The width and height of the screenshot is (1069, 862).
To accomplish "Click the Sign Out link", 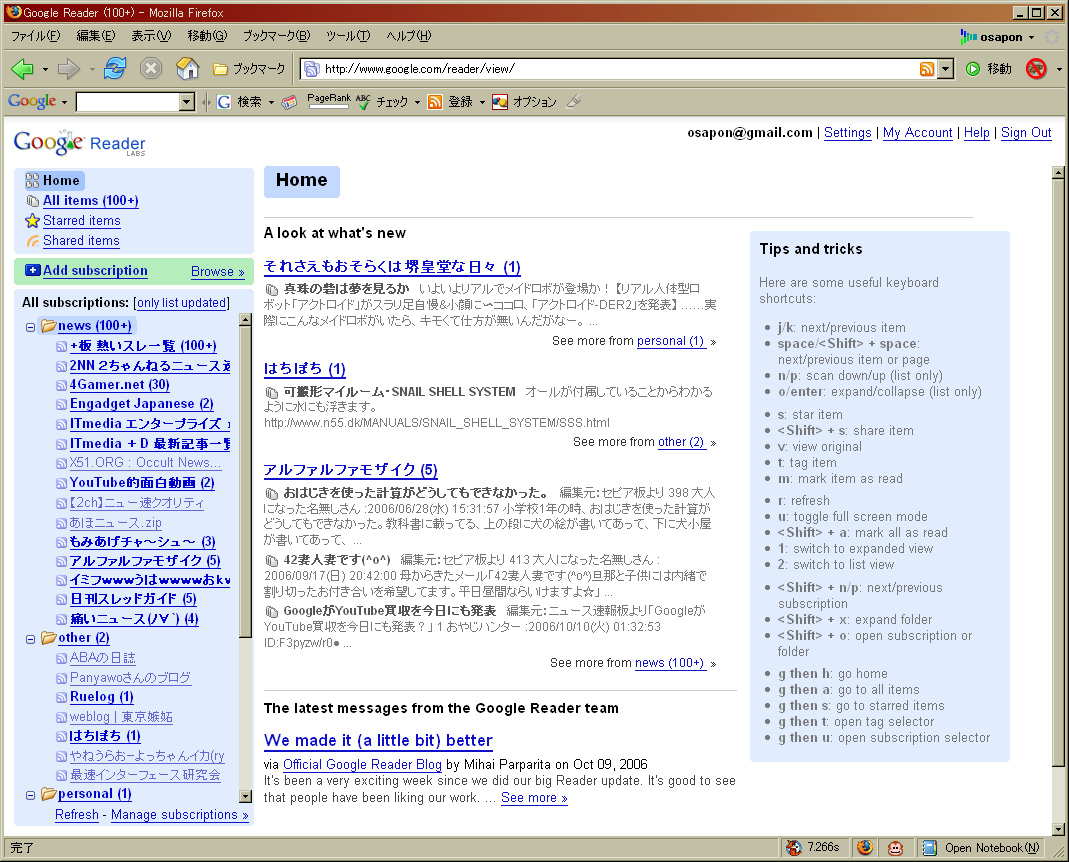I will 1026,133.
